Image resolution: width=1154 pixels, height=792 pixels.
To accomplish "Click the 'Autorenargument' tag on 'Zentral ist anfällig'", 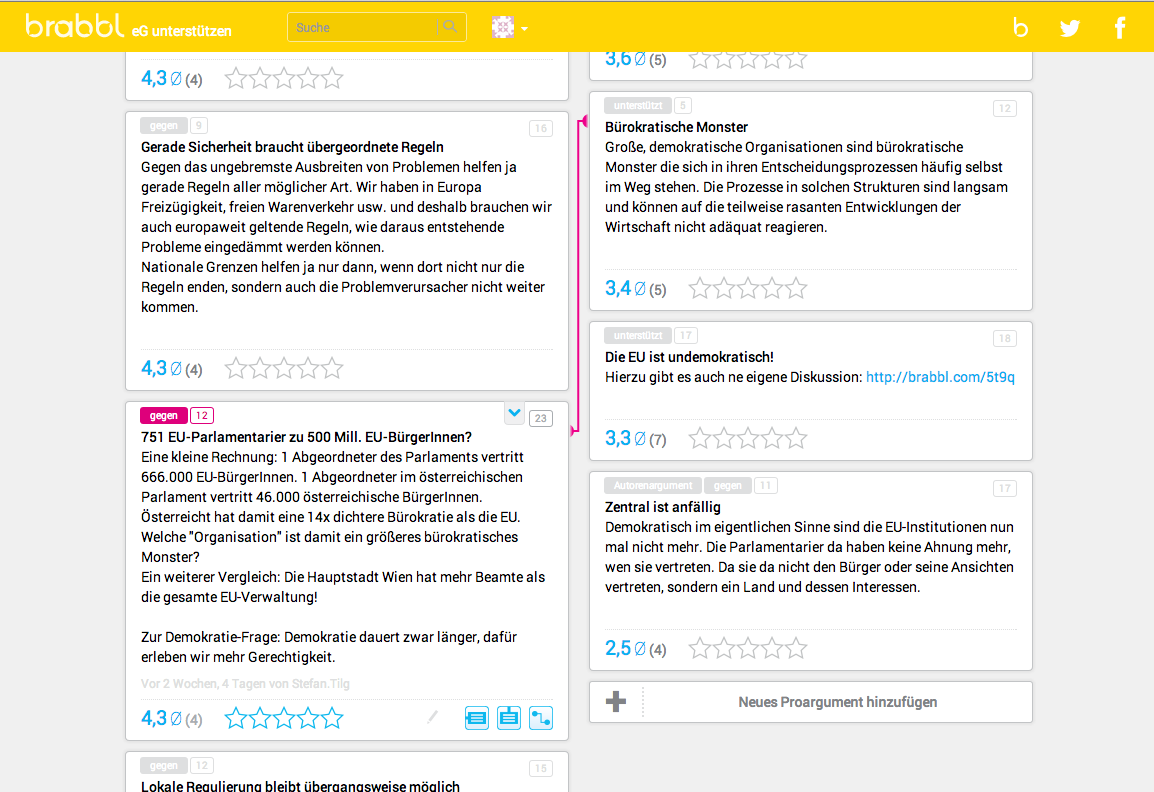I will (x=653, y=486).
